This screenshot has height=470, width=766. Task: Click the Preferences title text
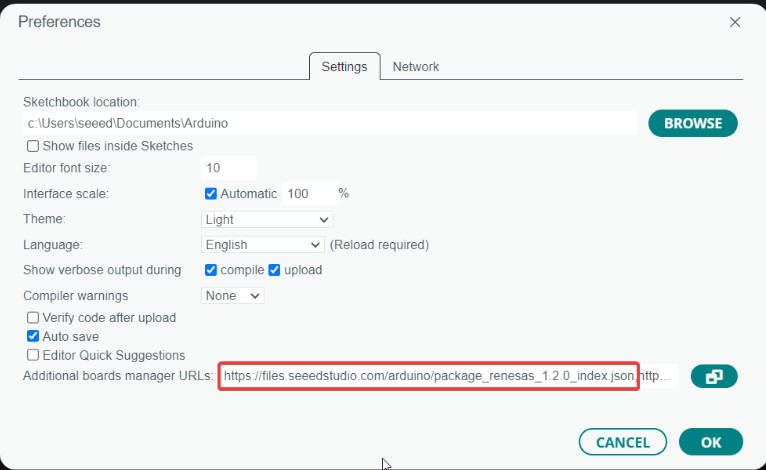59,22
